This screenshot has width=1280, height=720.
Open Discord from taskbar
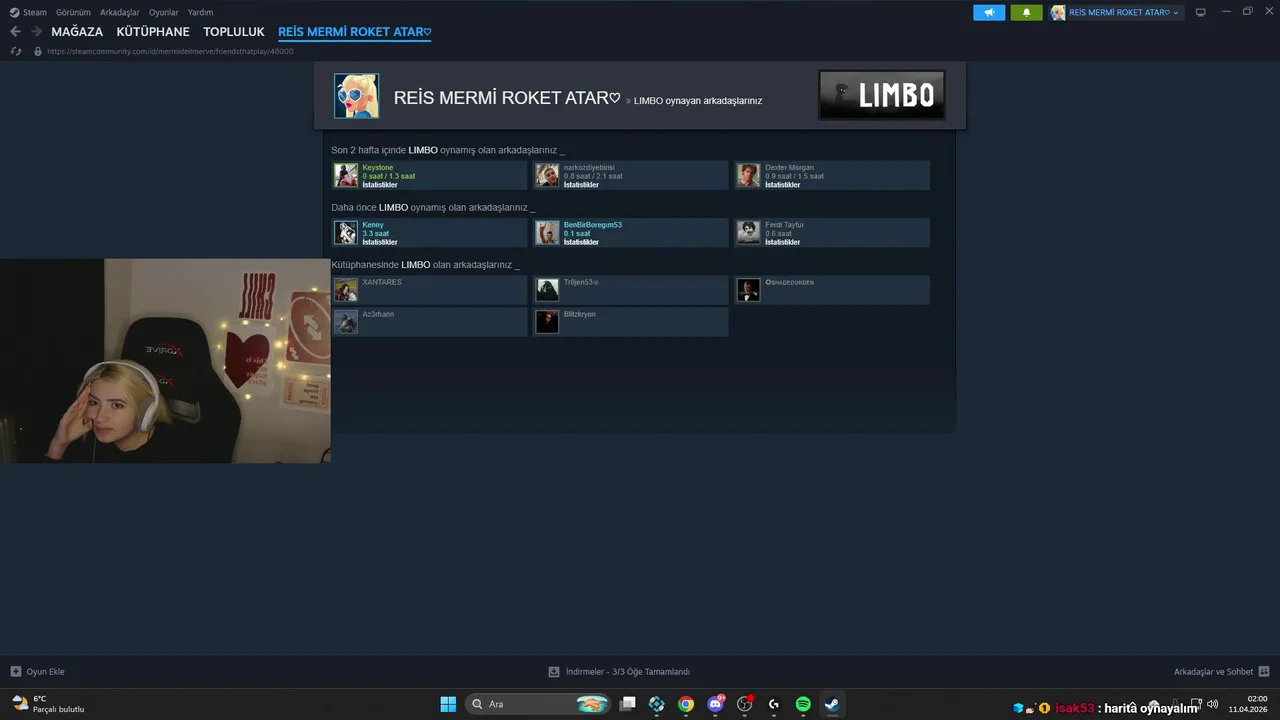coord(715,704)
